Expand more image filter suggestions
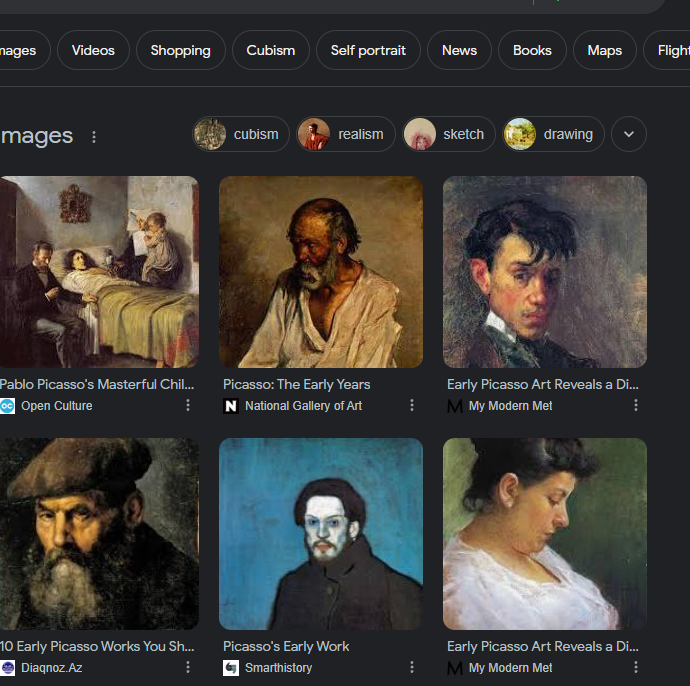 click(629, 134)
